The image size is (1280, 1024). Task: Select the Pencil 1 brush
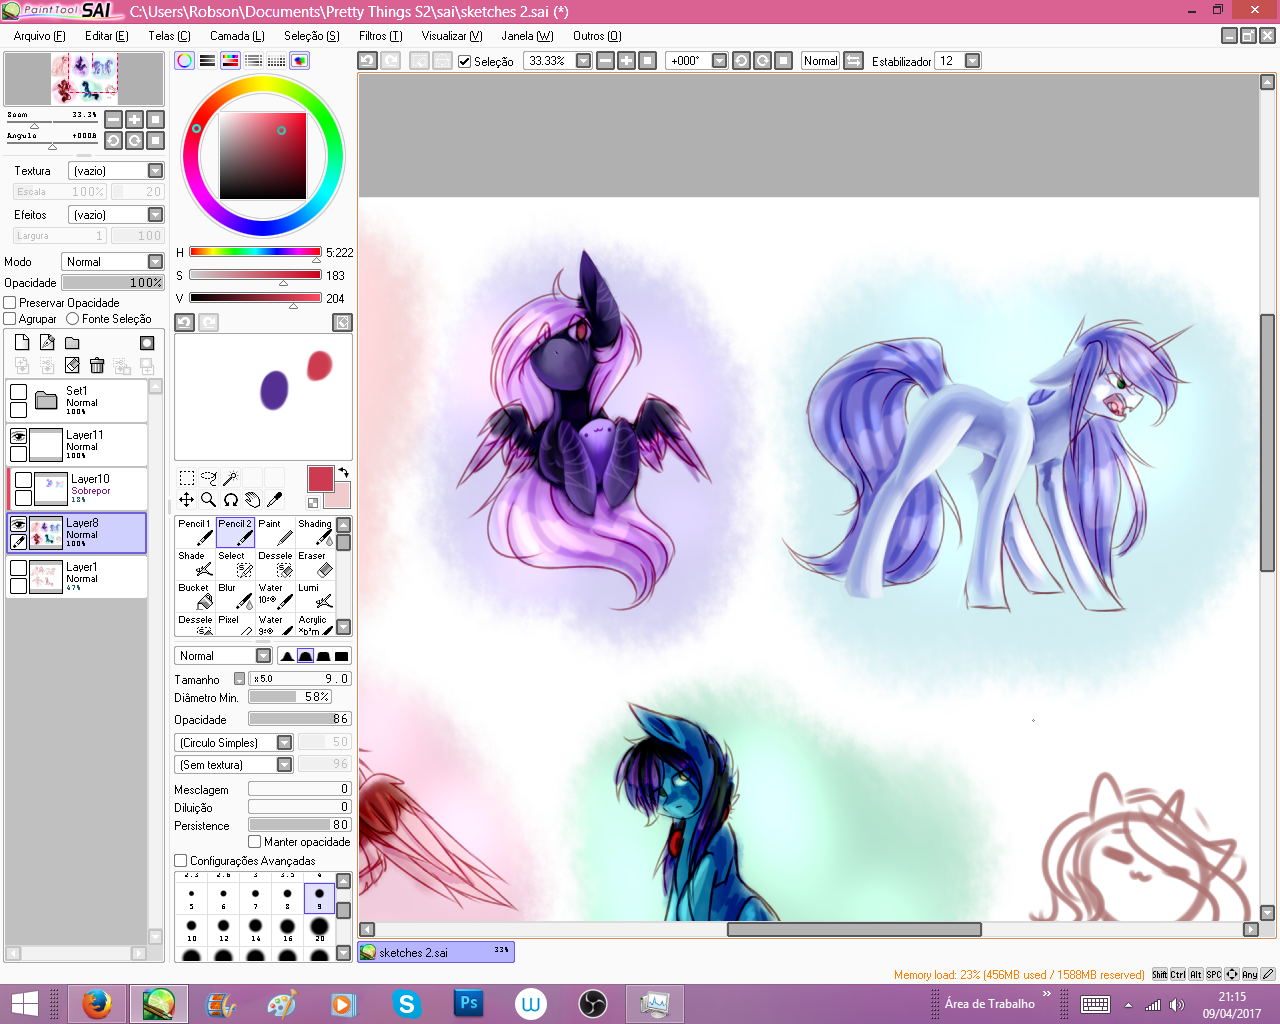pyautogui.click(x=195, y=533)
